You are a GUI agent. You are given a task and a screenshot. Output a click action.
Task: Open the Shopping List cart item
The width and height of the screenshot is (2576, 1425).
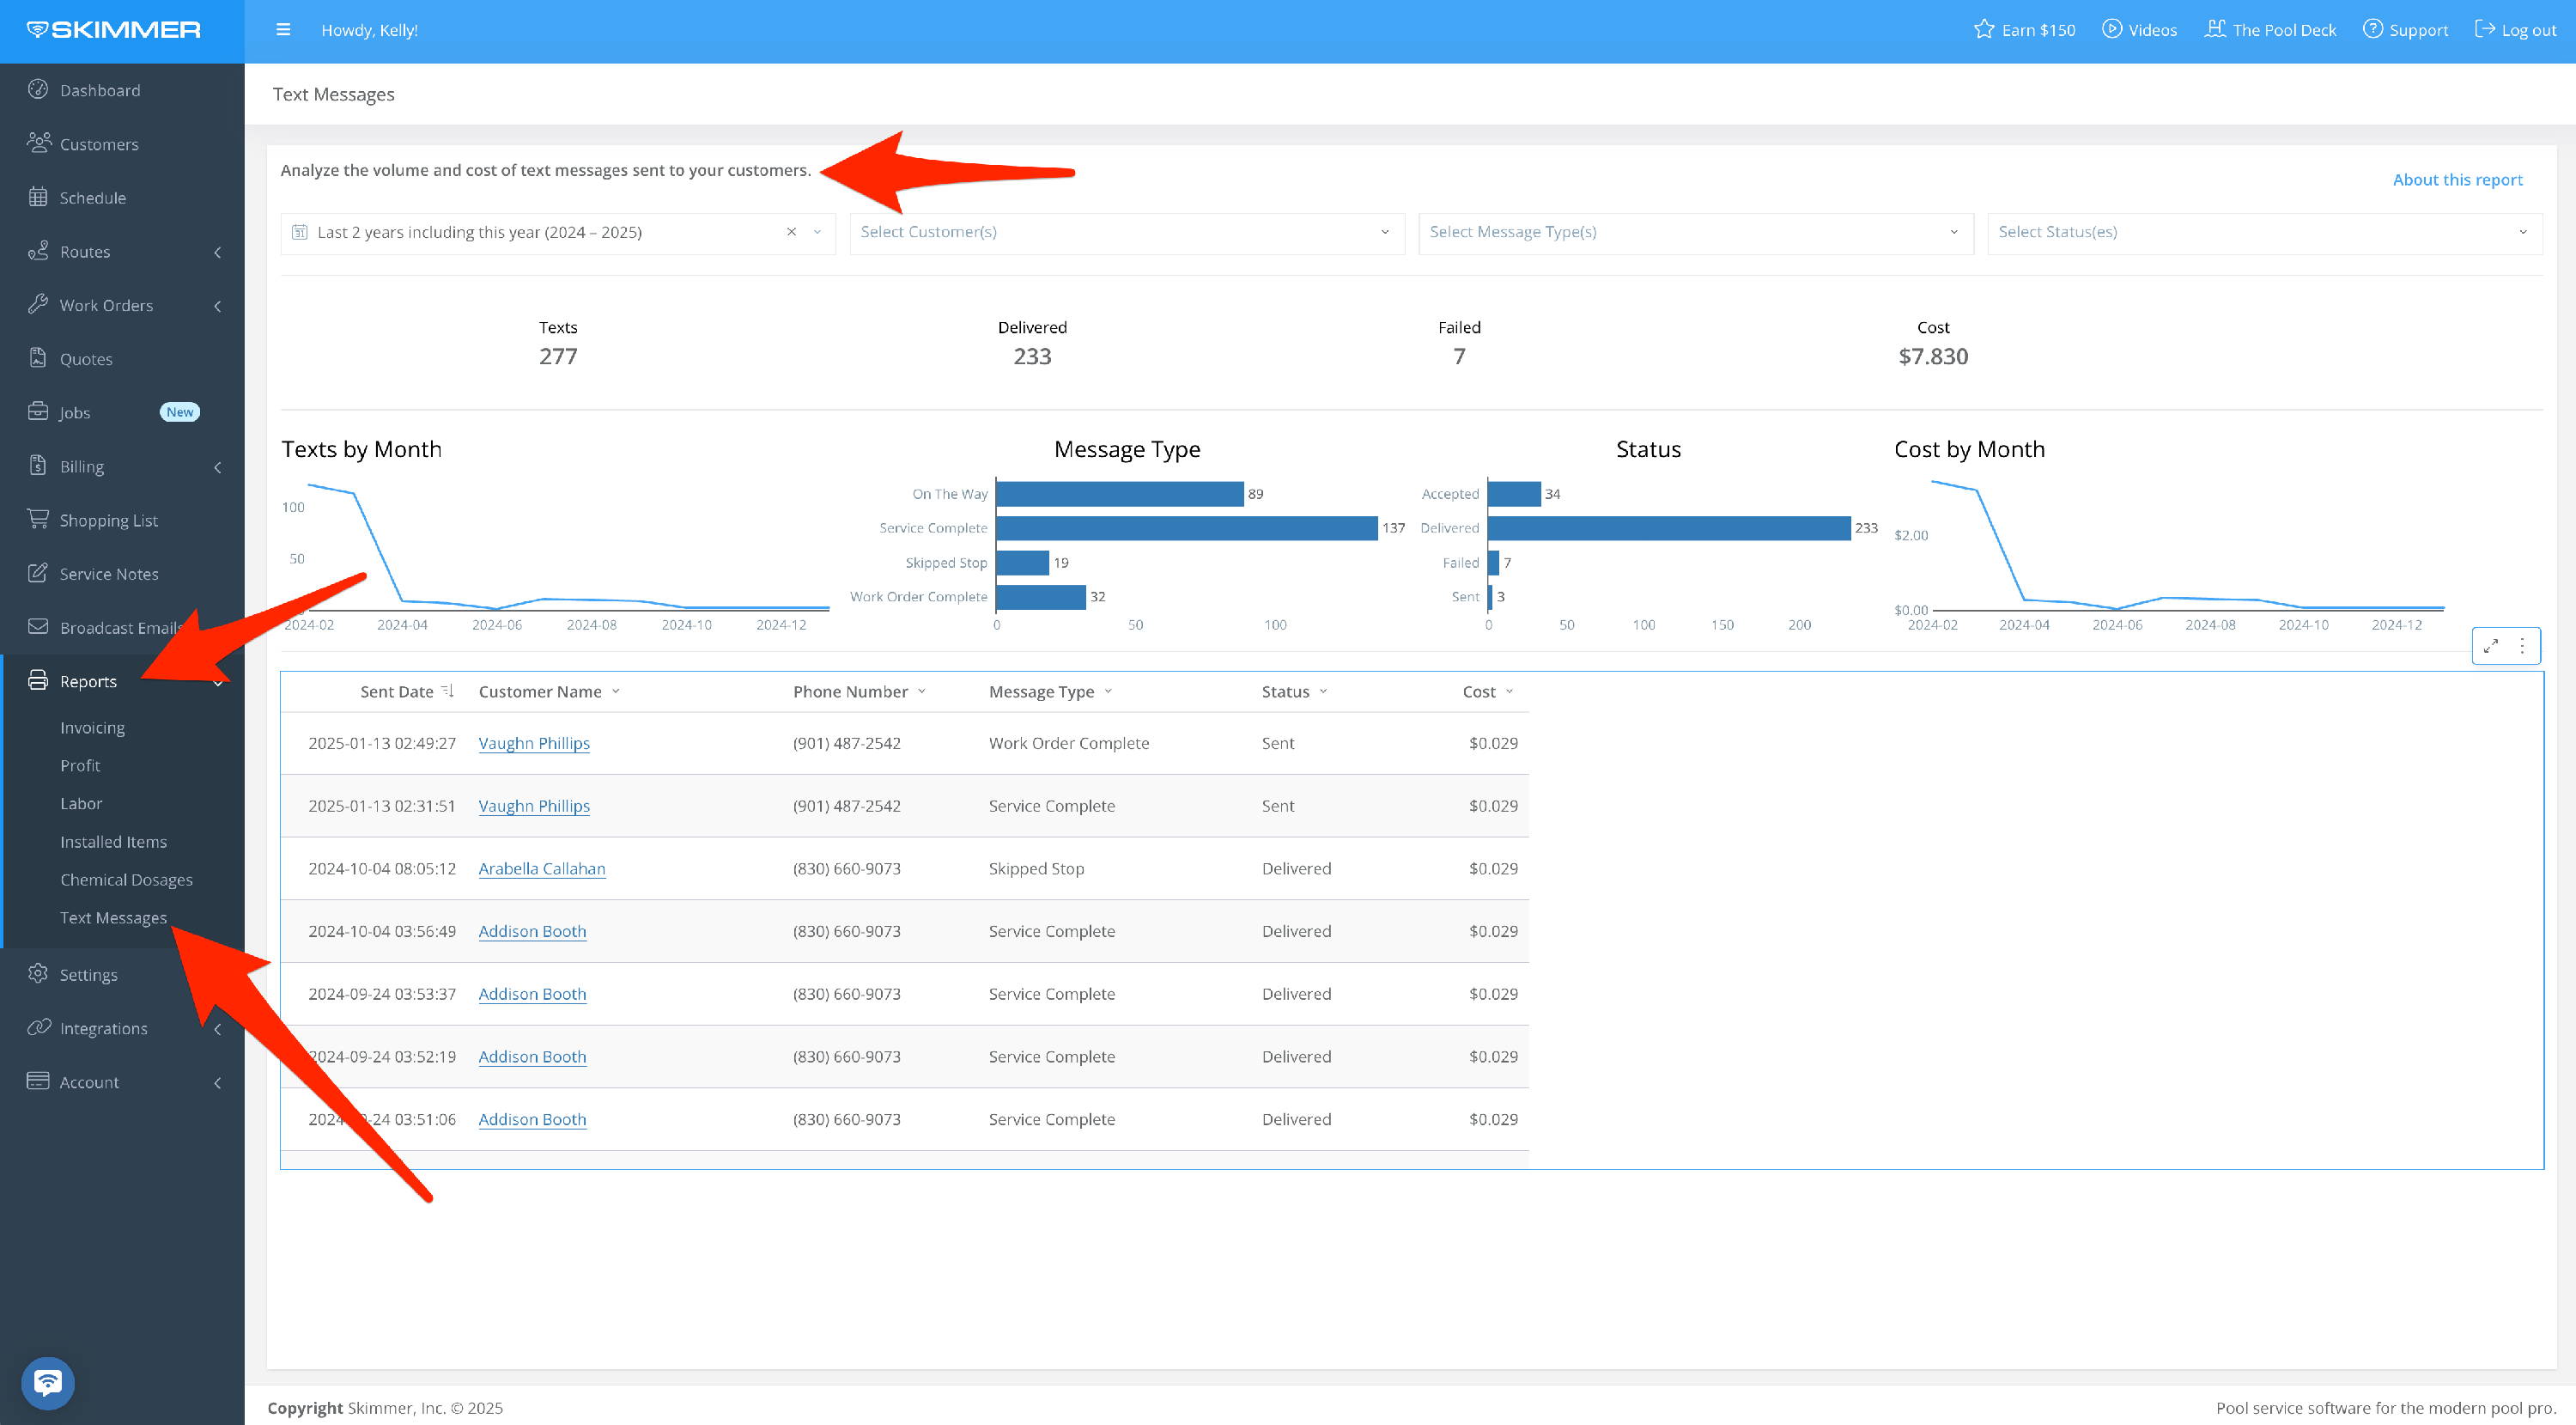click(108, 520)
